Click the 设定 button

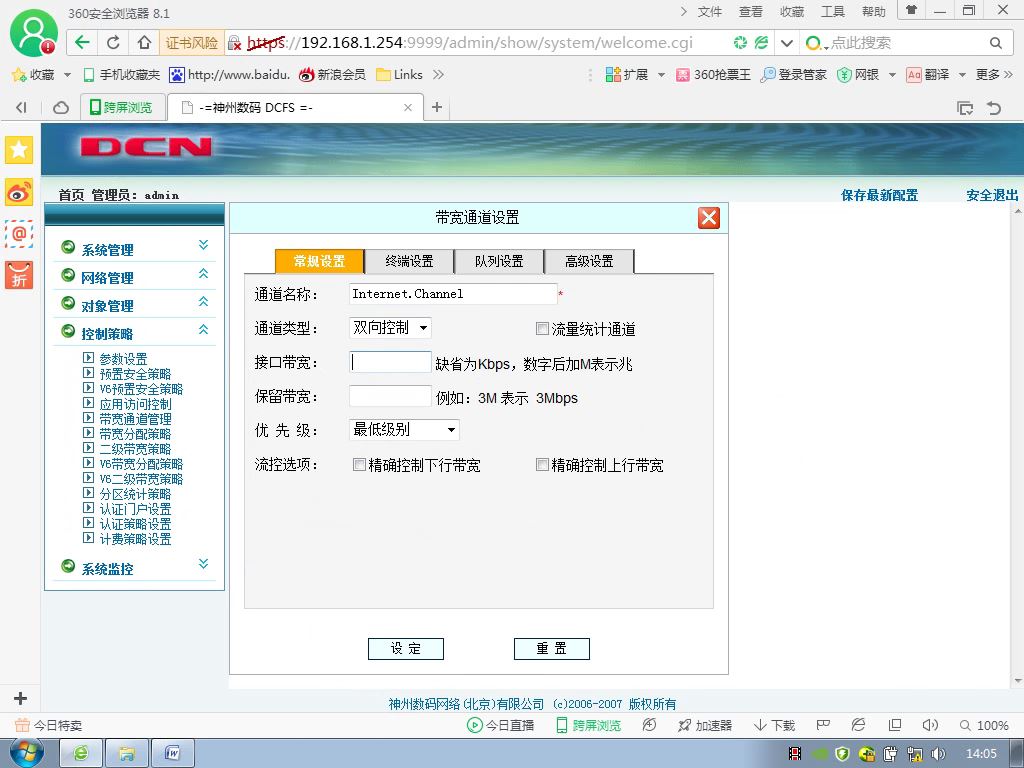pos(406,648)
